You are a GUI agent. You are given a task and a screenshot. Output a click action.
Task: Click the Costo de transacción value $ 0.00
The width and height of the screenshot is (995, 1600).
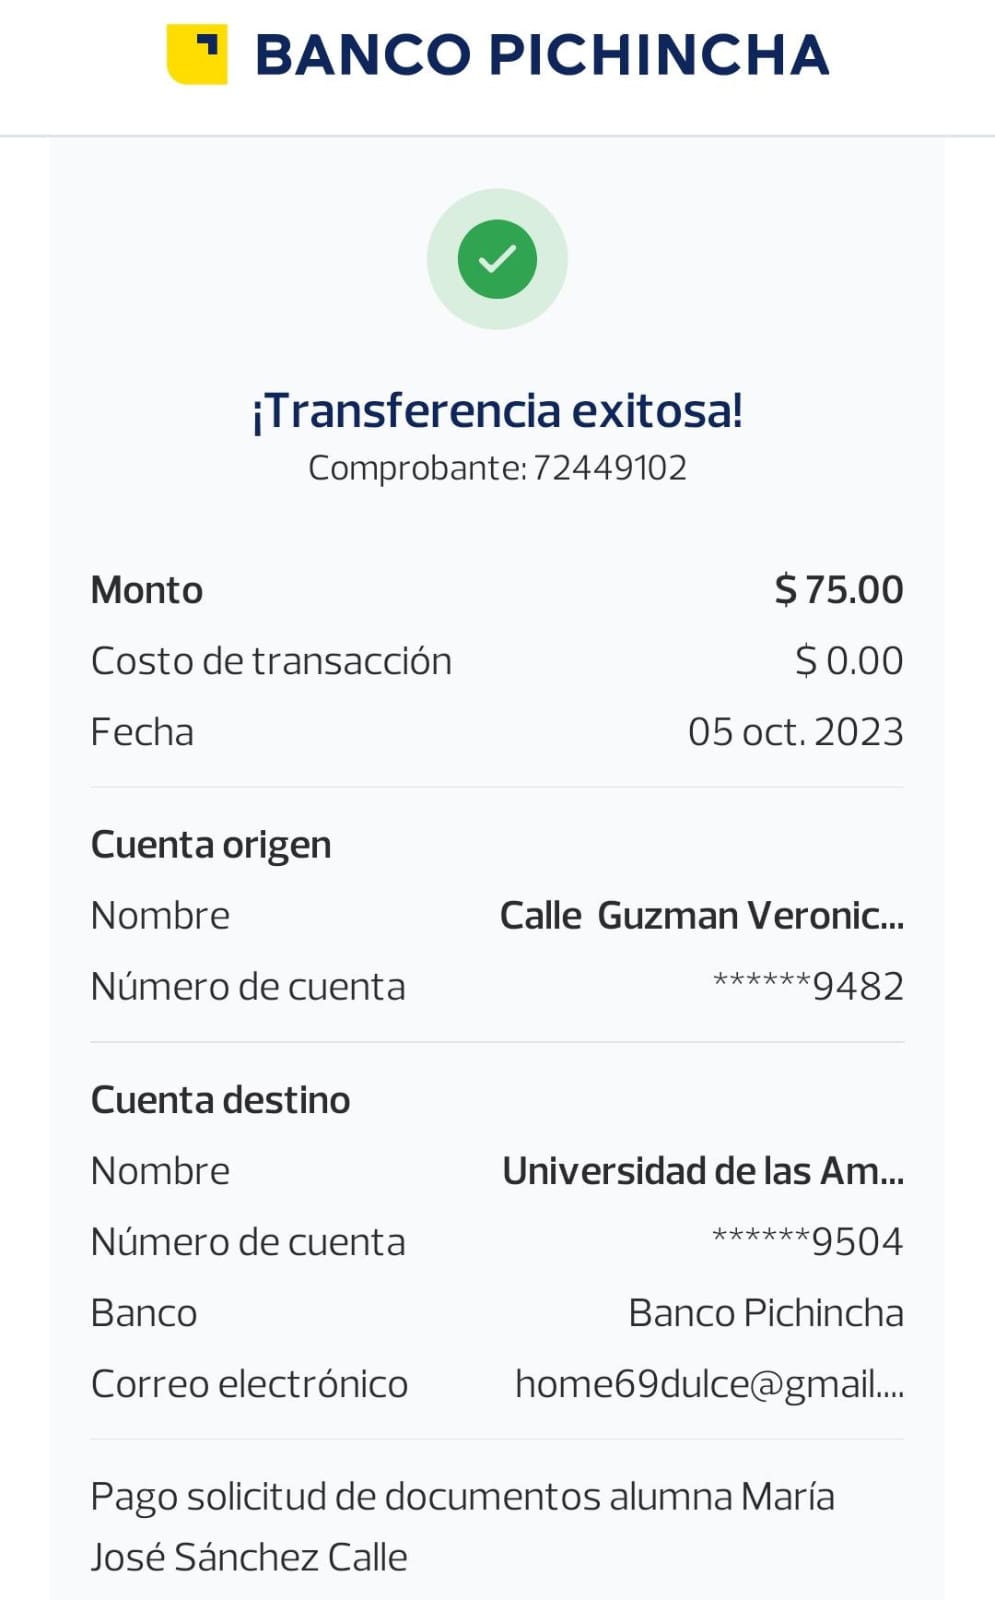[848, 661]
